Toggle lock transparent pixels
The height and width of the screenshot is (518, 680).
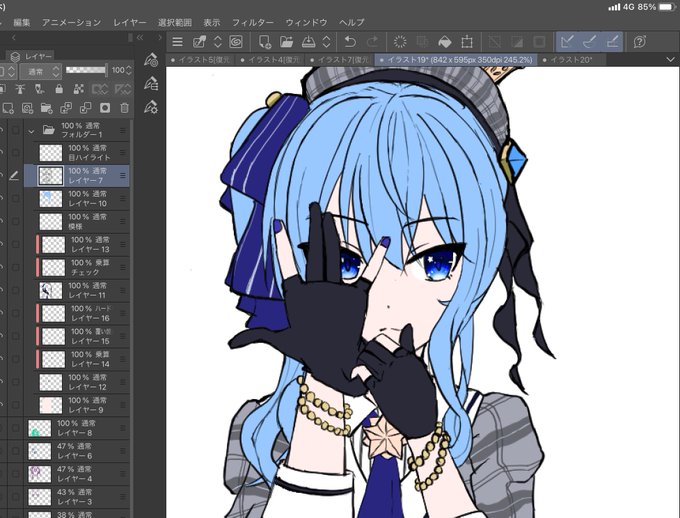(78, 89)
